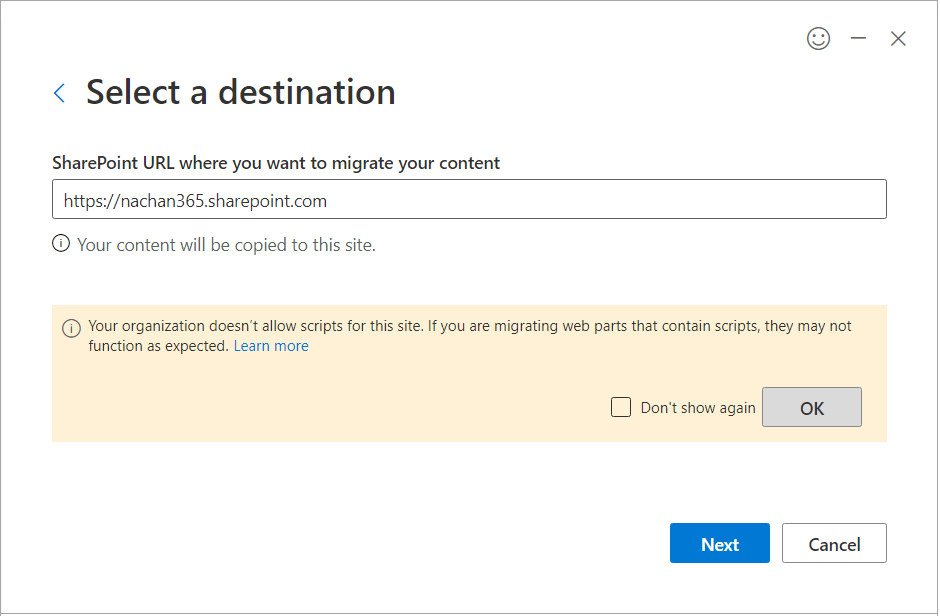The height and width of the screenshot is (616, 940).
Task: Dismiss the scripts warning with OK
Action: point(811,408)
